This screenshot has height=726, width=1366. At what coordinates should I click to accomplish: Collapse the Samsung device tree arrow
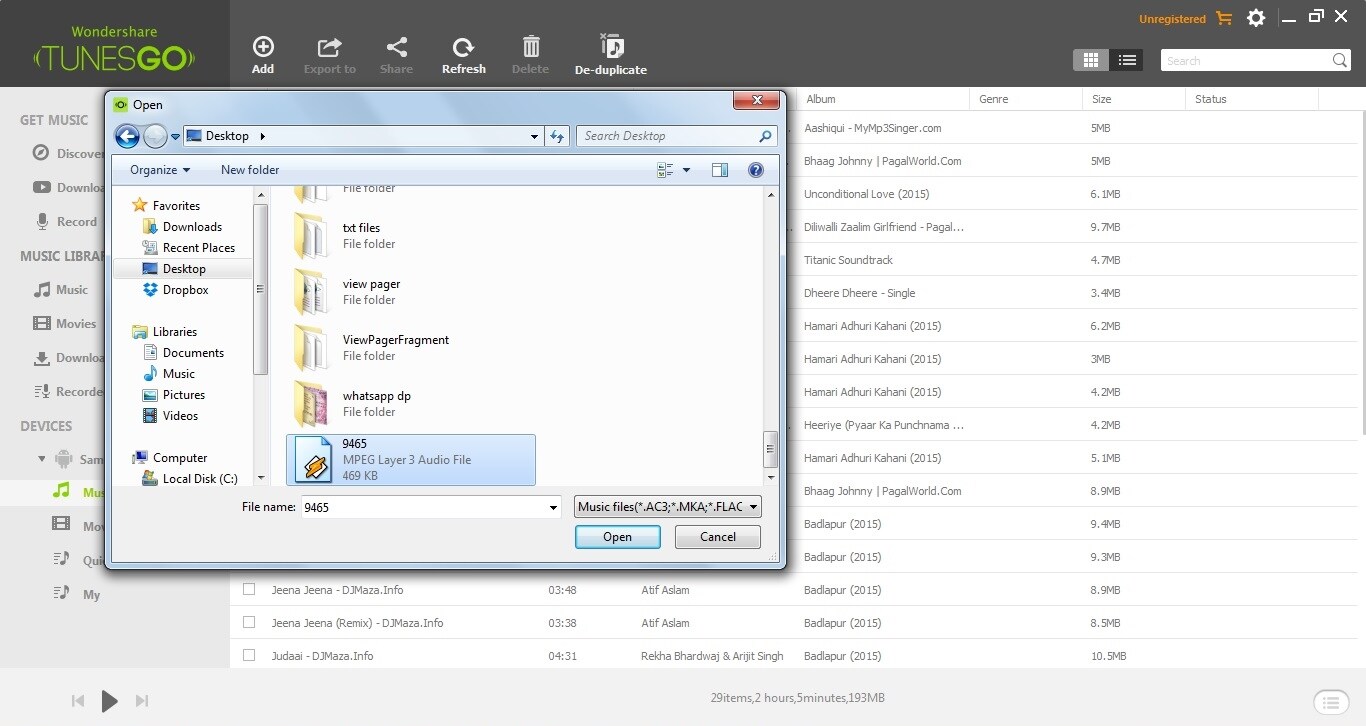[x=42, y=460]
